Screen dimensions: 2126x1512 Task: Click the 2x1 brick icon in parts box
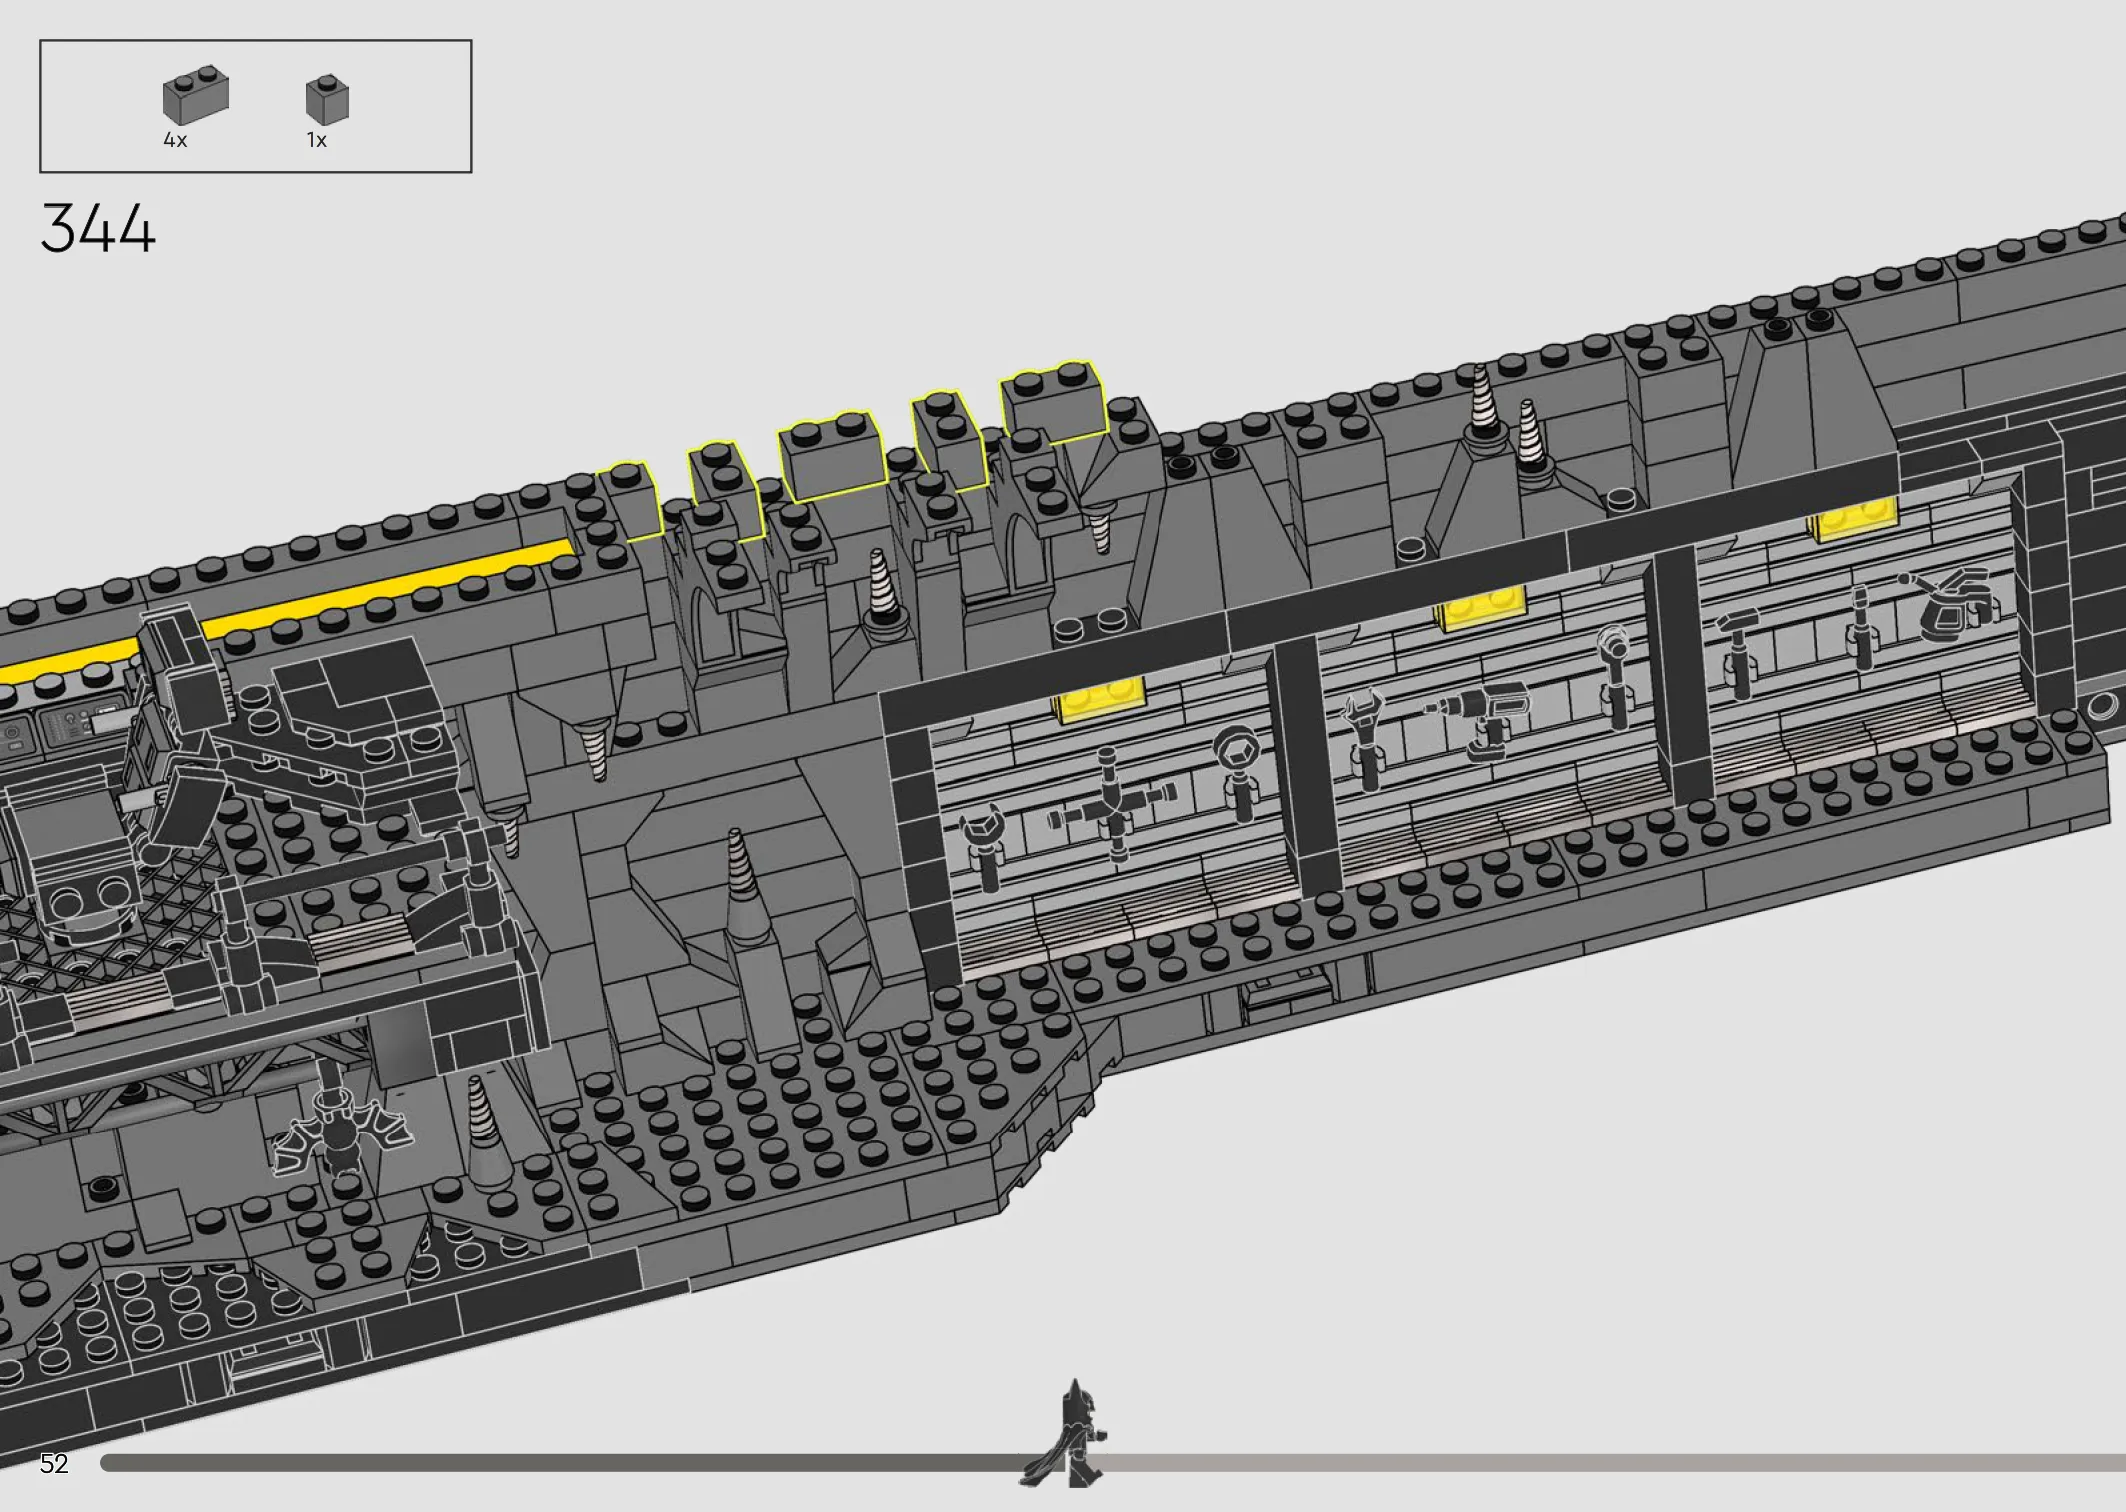[x=195, y=95]
